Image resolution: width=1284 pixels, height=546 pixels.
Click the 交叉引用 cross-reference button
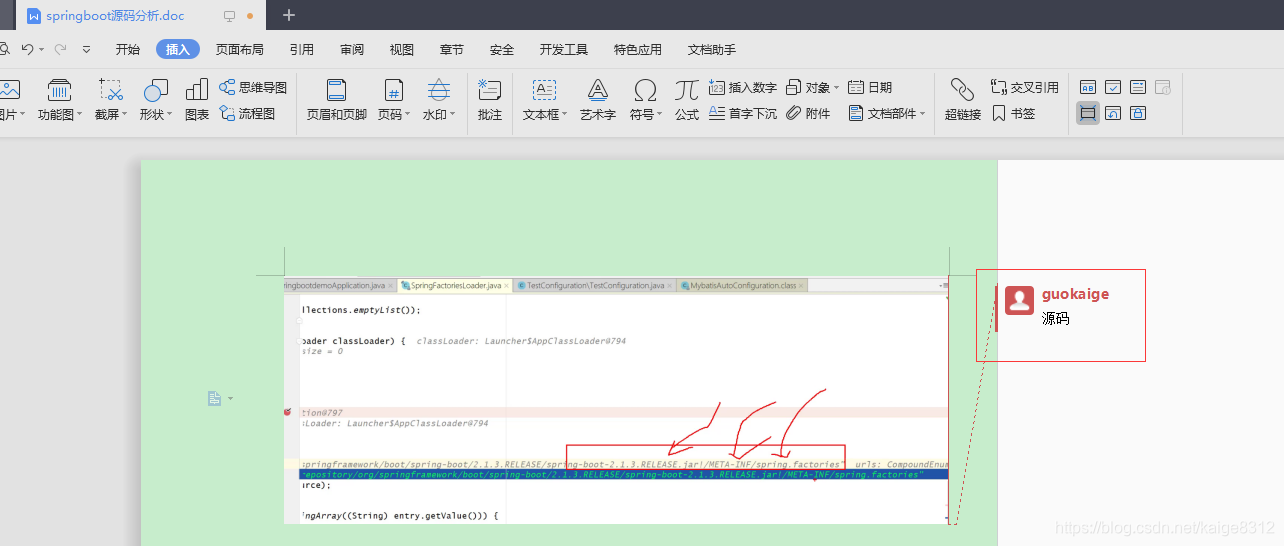(x=1025, y=88)
